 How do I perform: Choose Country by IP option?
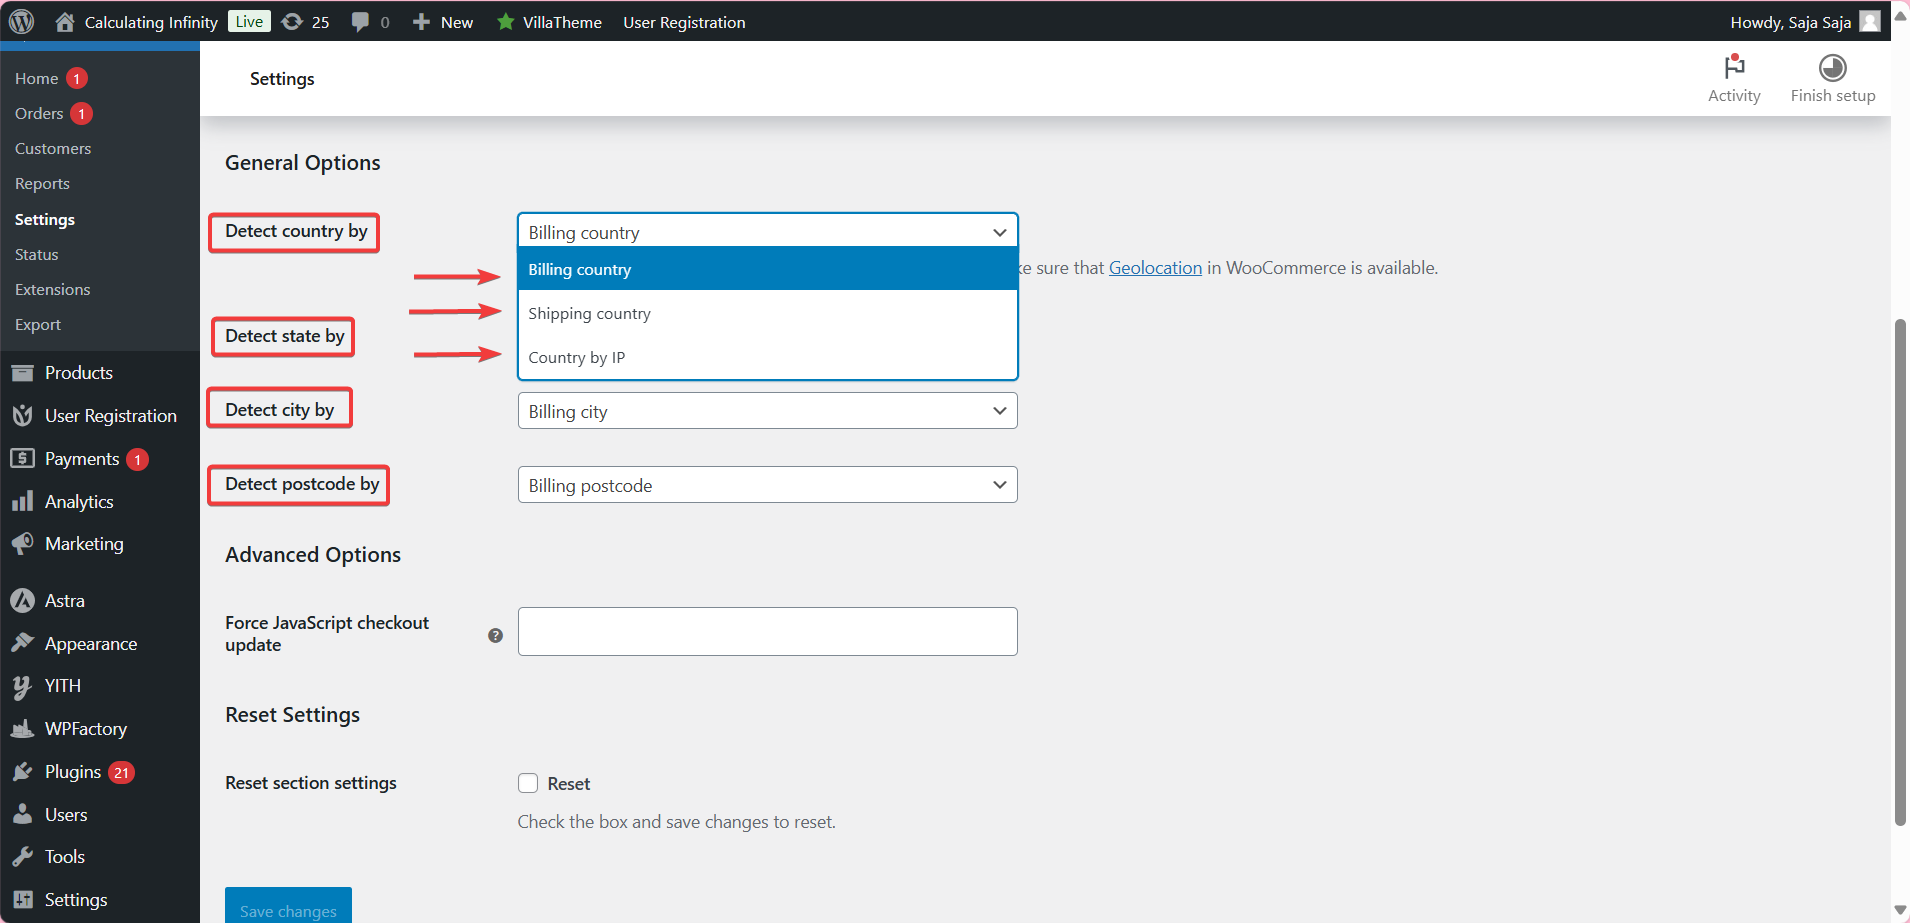[577, 358]
